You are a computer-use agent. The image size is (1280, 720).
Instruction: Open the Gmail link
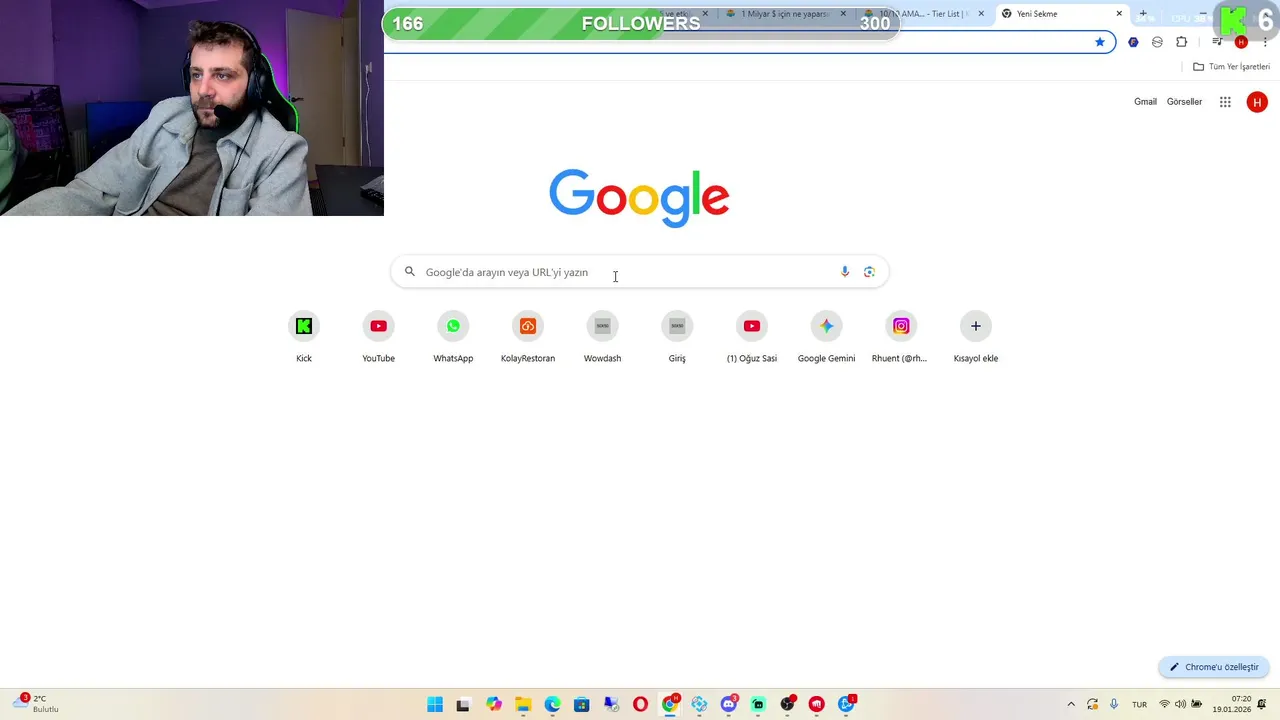[x=1145, y=102]
